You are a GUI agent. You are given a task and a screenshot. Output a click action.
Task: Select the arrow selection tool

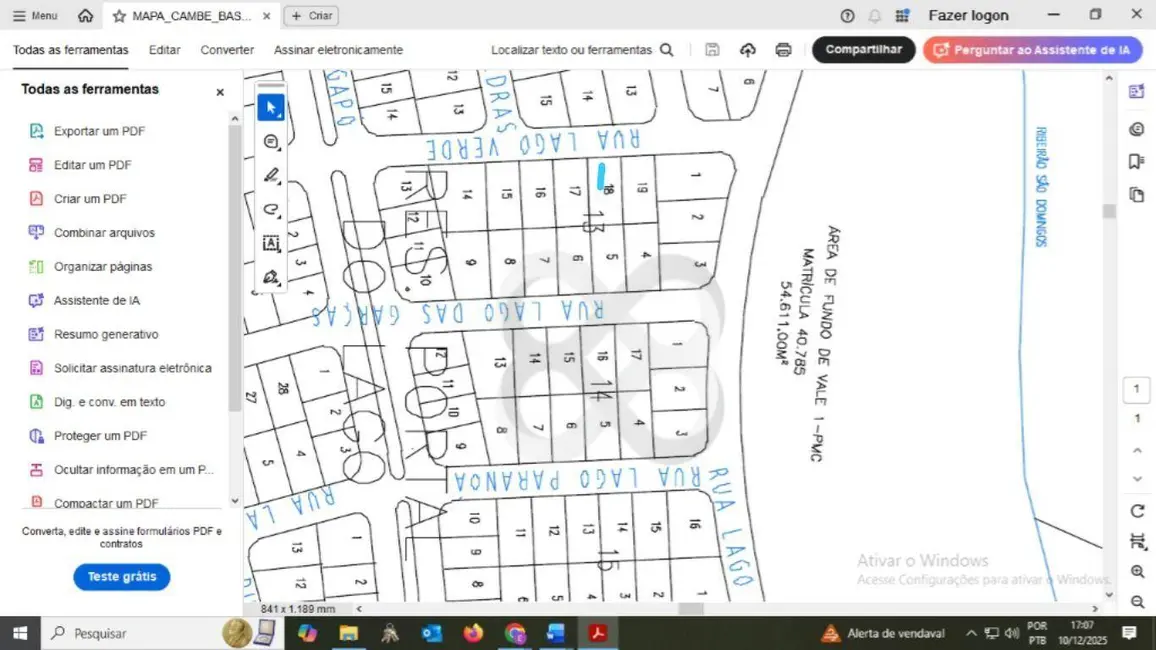[271, 107]
